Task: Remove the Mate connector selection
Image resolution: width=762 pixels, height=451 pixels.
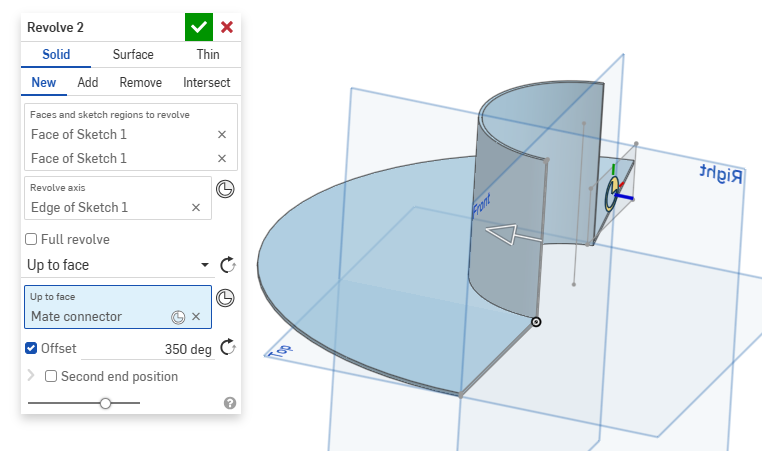Action: 196,317
